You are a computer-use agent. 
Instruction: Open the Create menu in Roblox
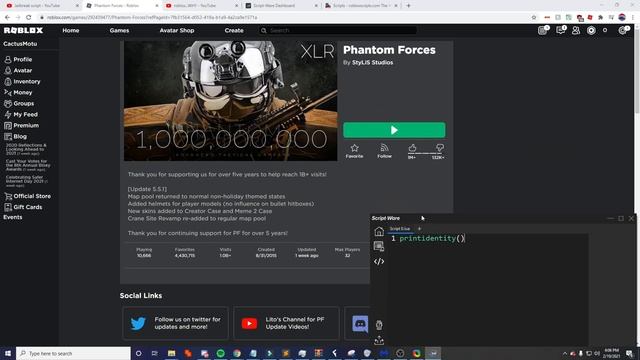(234, 31)
